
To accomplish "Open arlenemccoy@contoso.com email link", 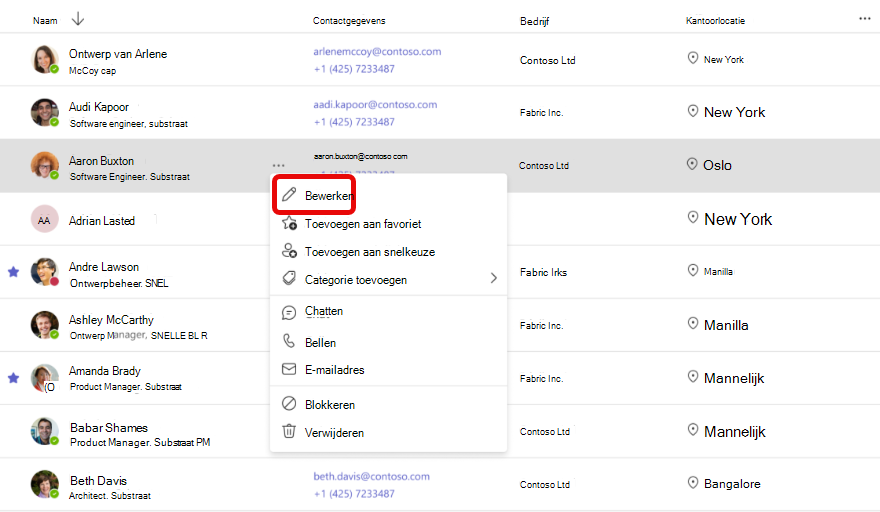I will 377,52.
